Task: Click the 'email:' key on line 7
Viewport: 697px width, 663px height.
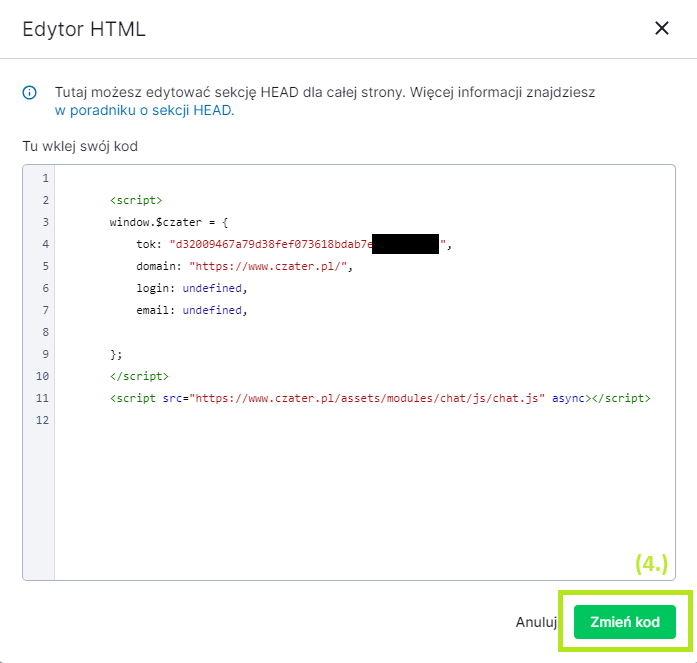Action: [156, 310]
